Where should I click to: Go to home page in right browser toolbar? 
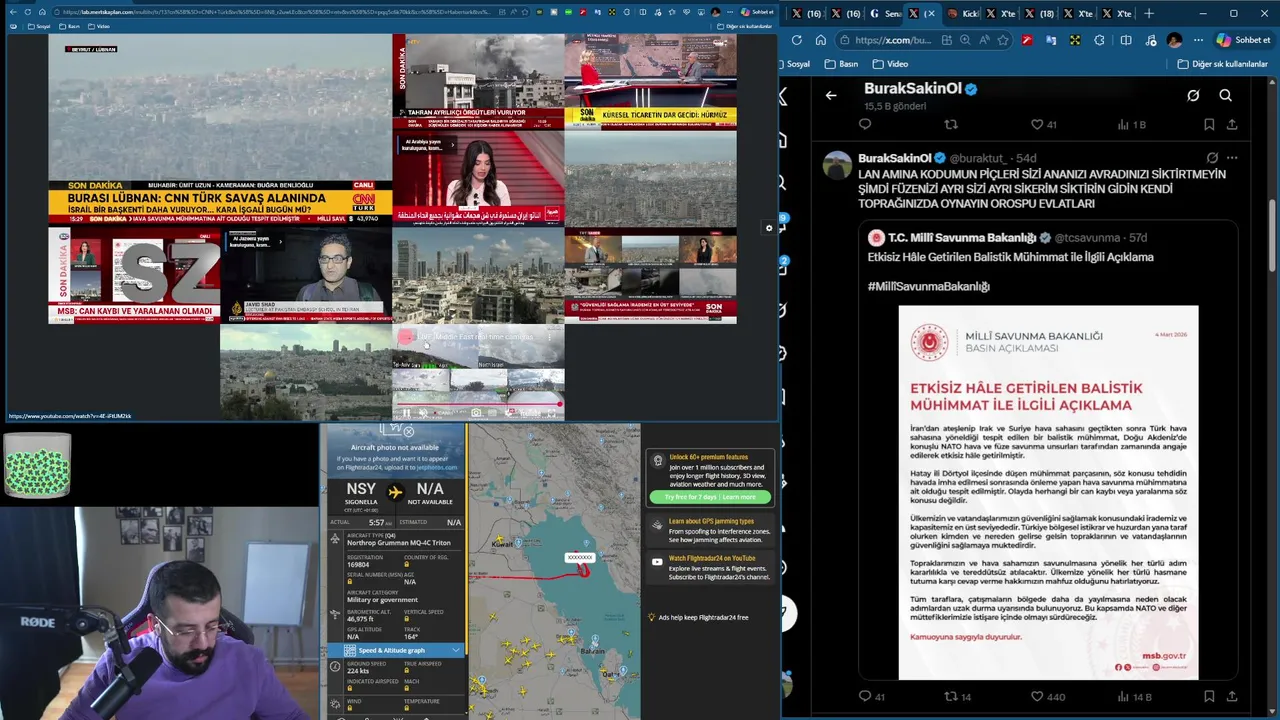point(820,40)
